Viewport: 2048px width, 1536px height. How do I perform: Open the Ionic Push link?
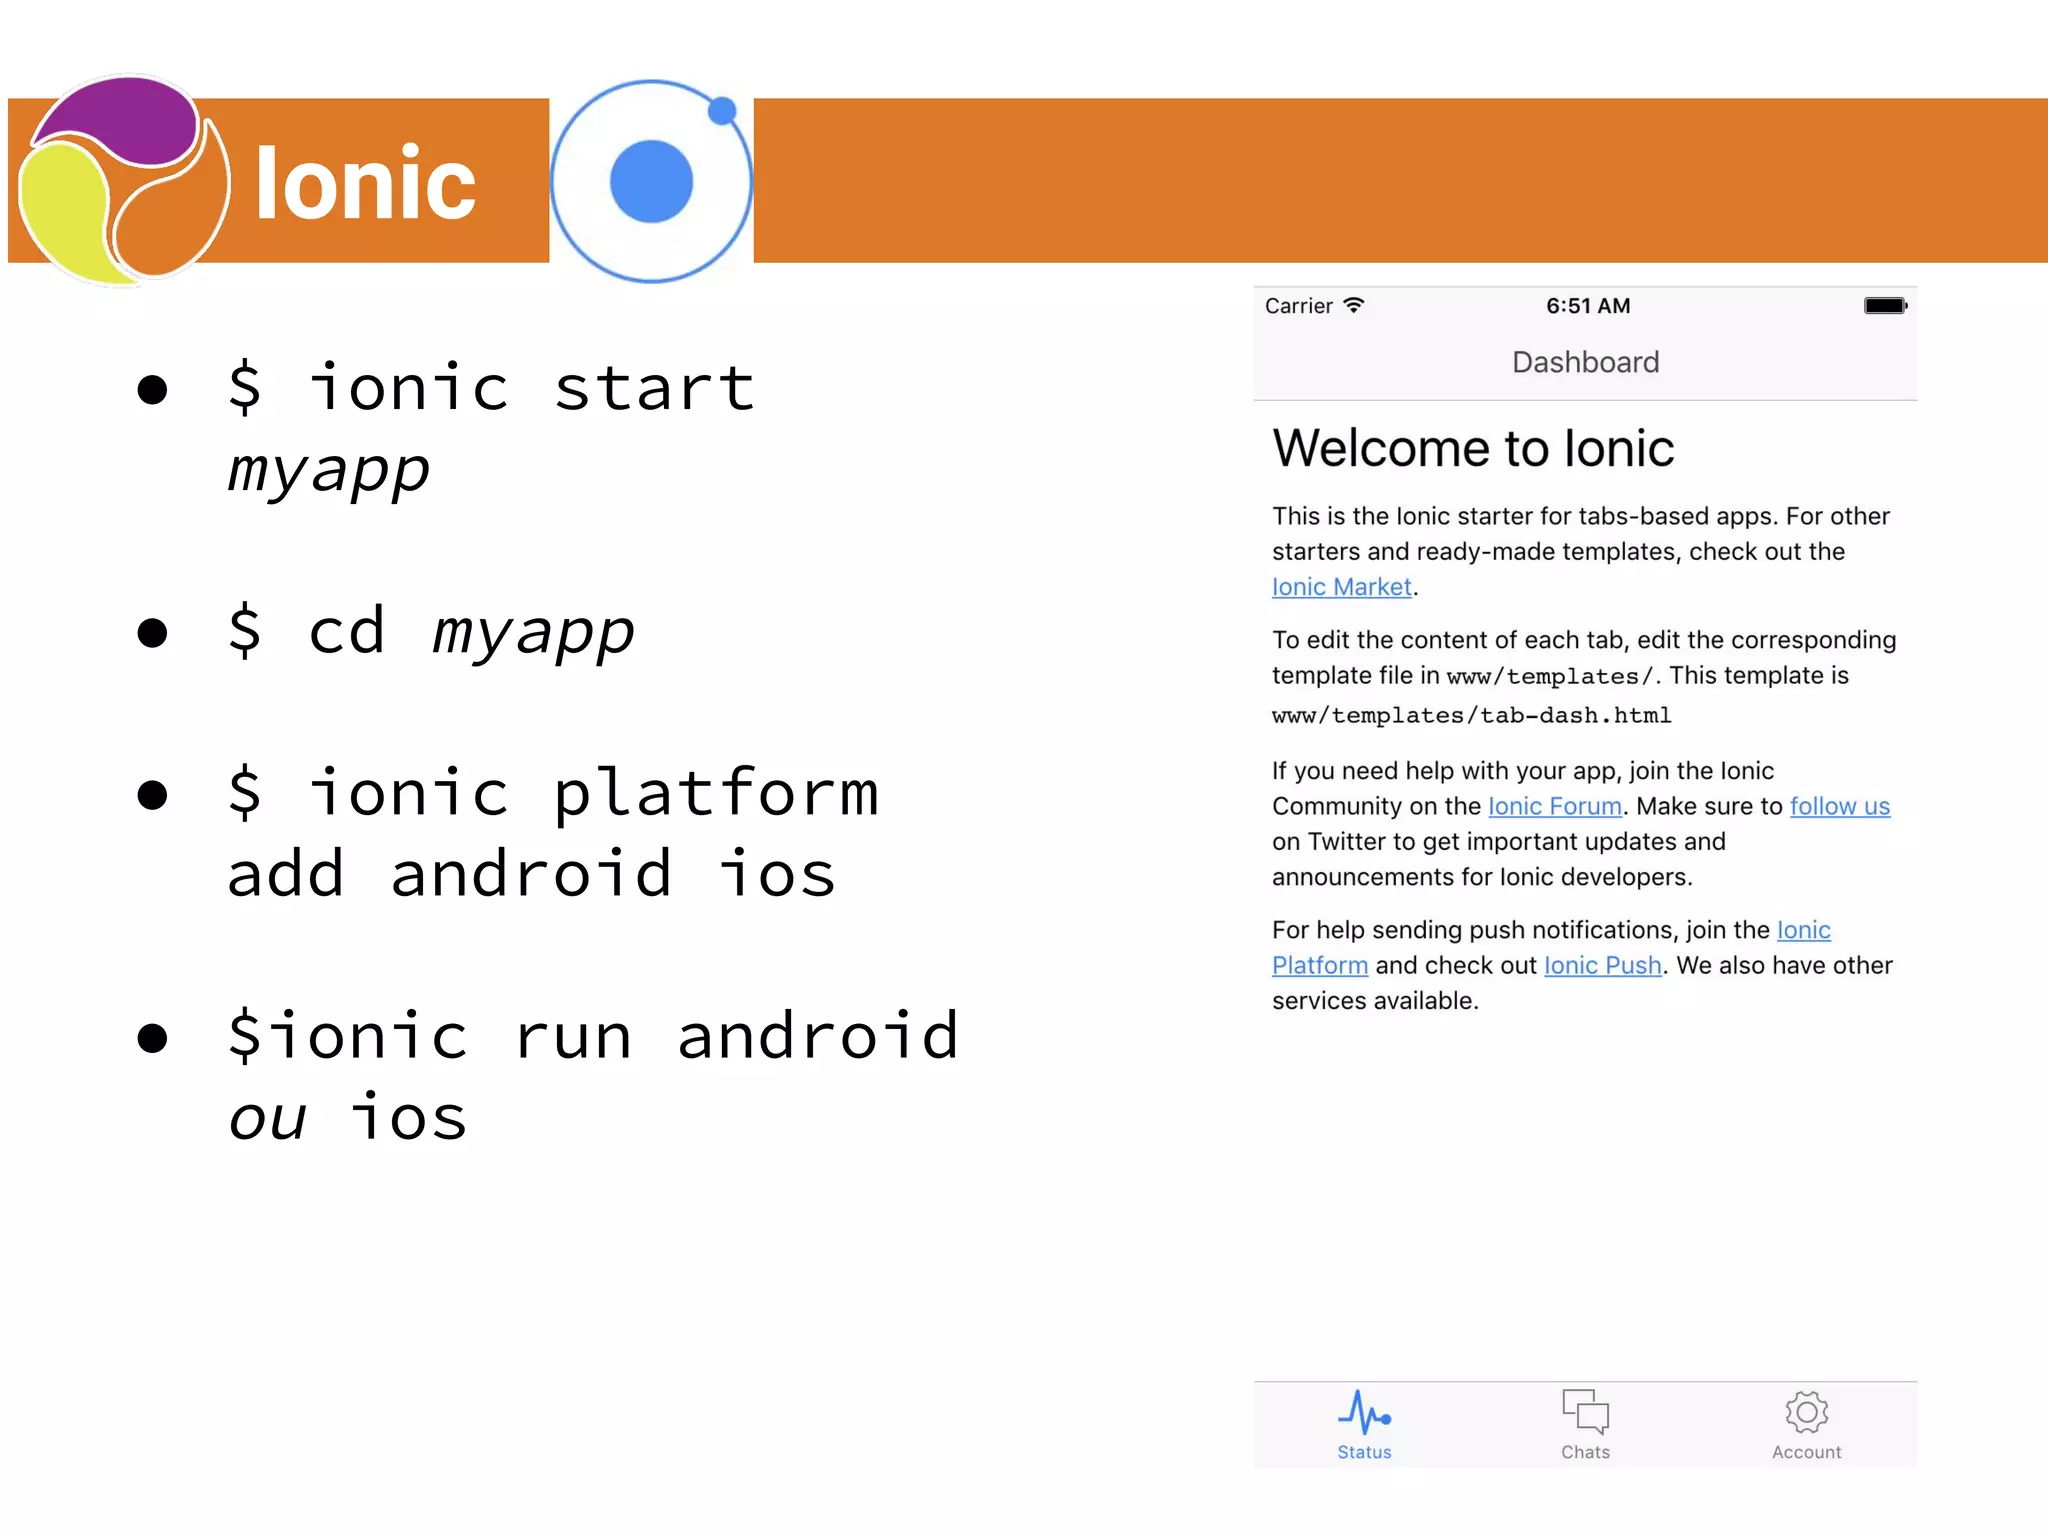tap(1602, 965)
